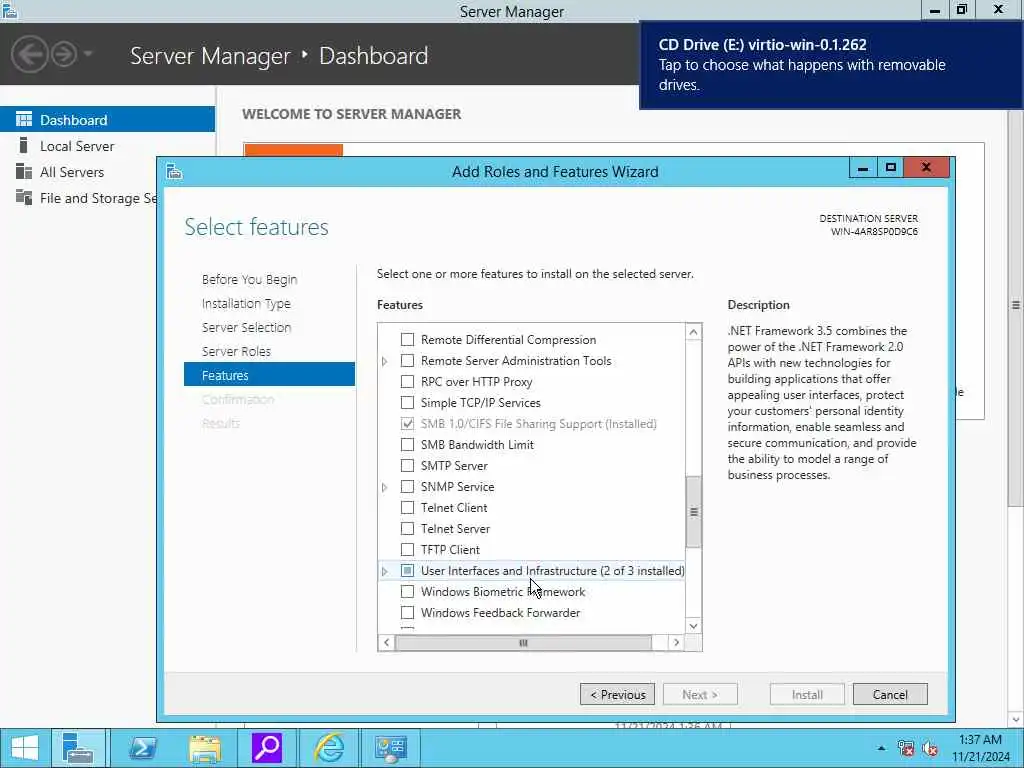Click the Server Manager main window scrollbar
Viewport: 1024px width, 768px height.
click(x=1016, y=307)
